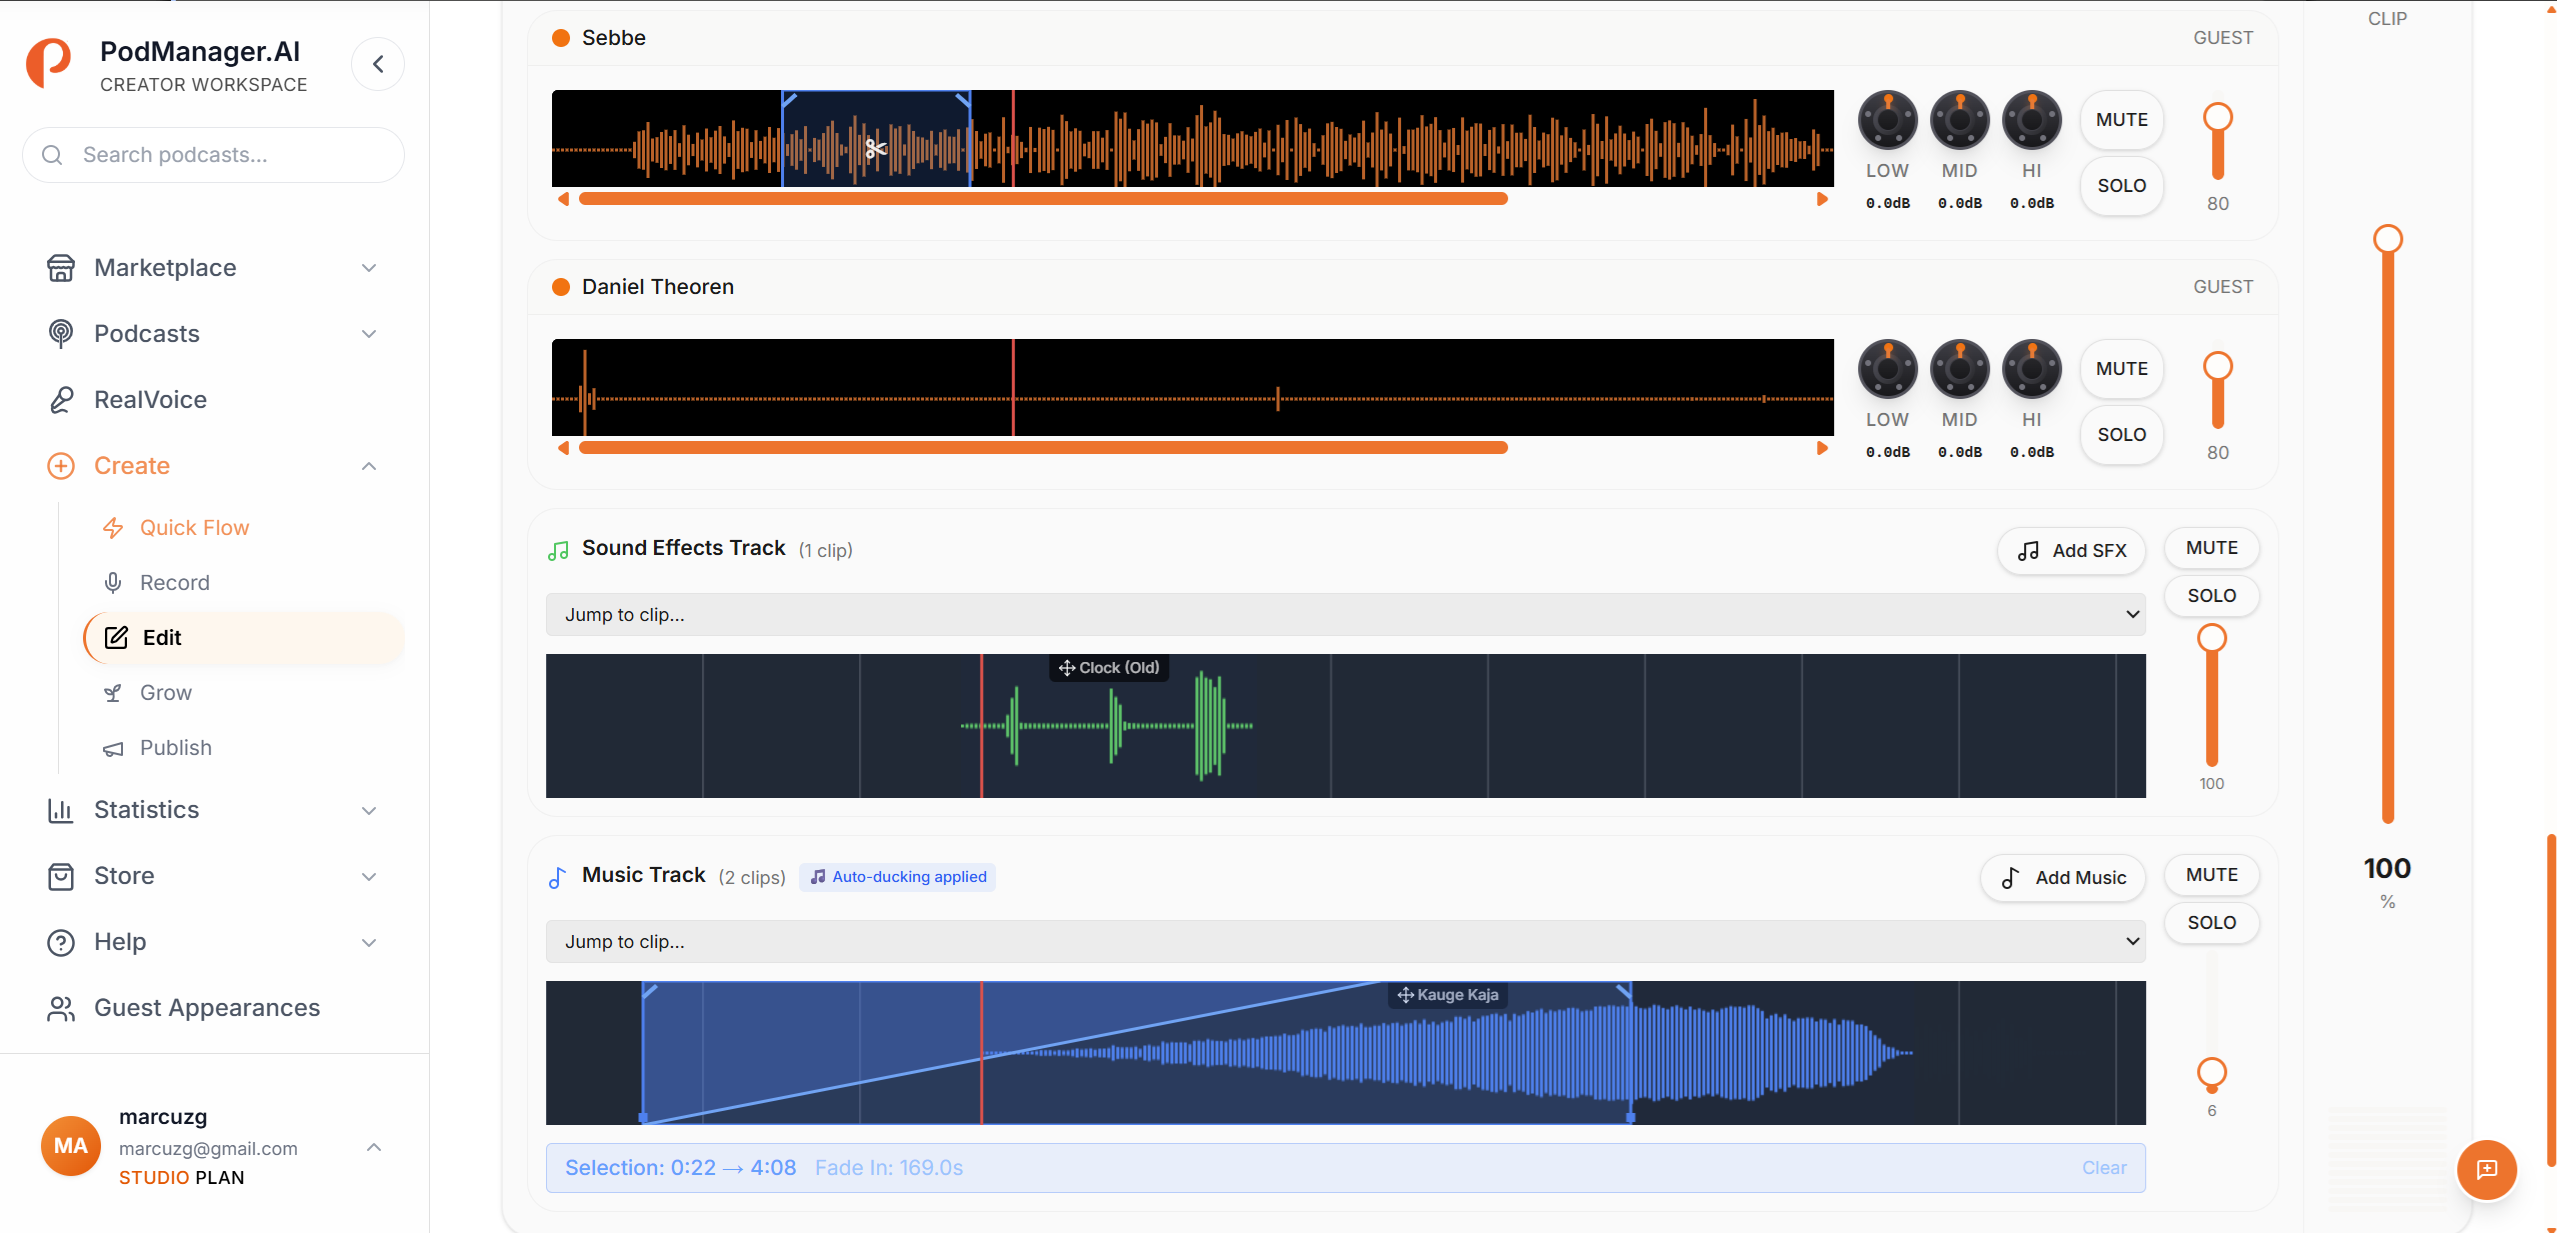Image resolution: width=2557 pixels, height=1233 pixels.
Task: Open the orange chat feedback button
Action: (x=2486, y=1169)
